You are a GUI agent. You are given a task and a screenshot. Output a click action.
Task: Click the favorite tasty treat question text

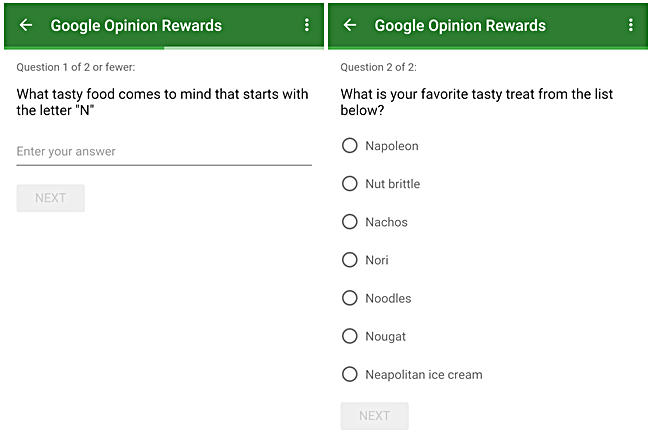[x=477, y=102]
